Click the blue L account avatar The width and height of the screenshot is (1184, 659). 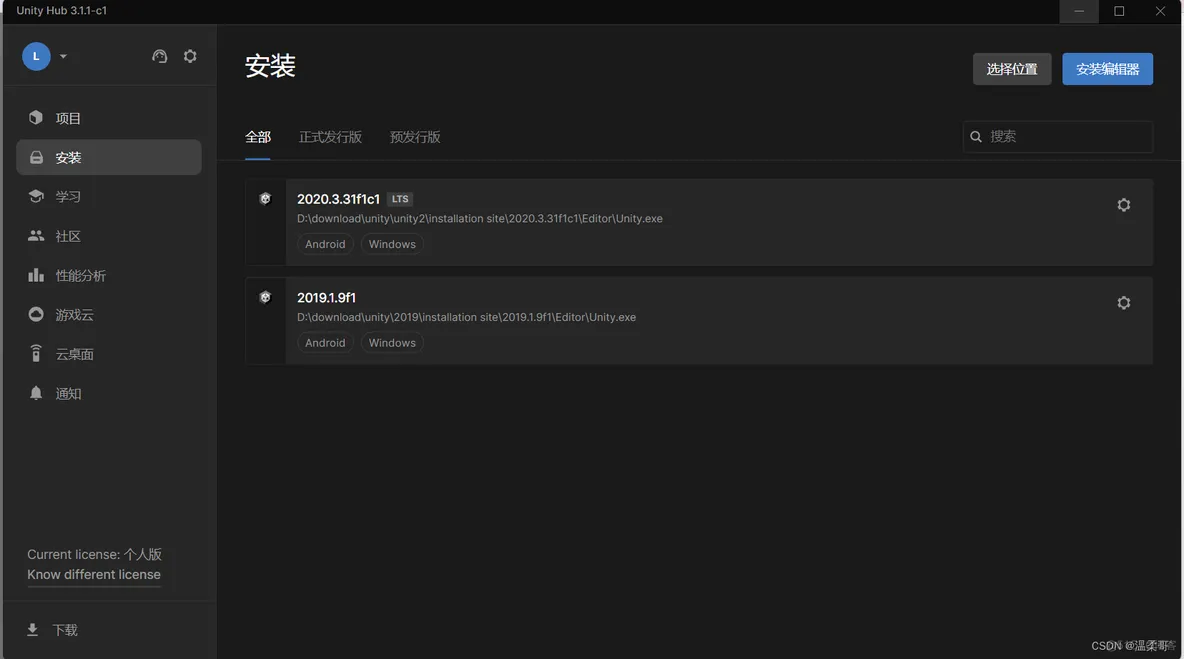coord(36,57)
